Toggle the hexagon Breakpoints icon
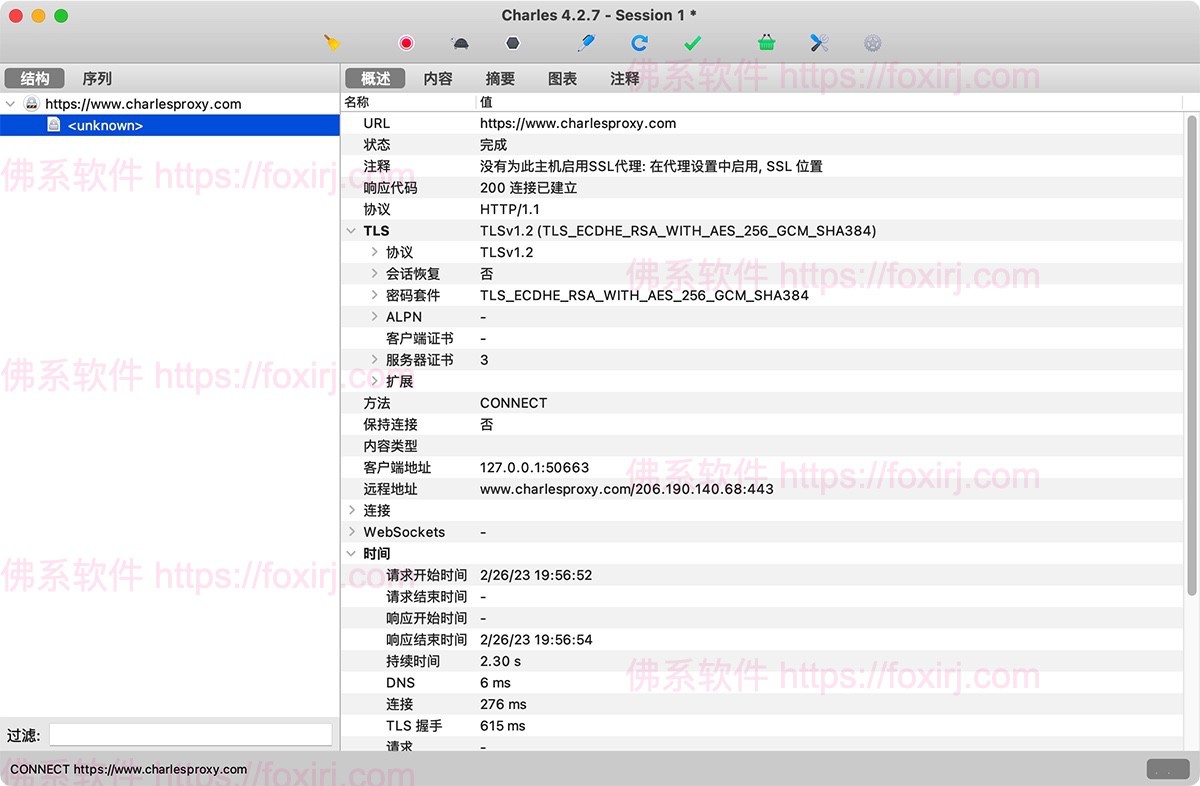 pos(513,43)
